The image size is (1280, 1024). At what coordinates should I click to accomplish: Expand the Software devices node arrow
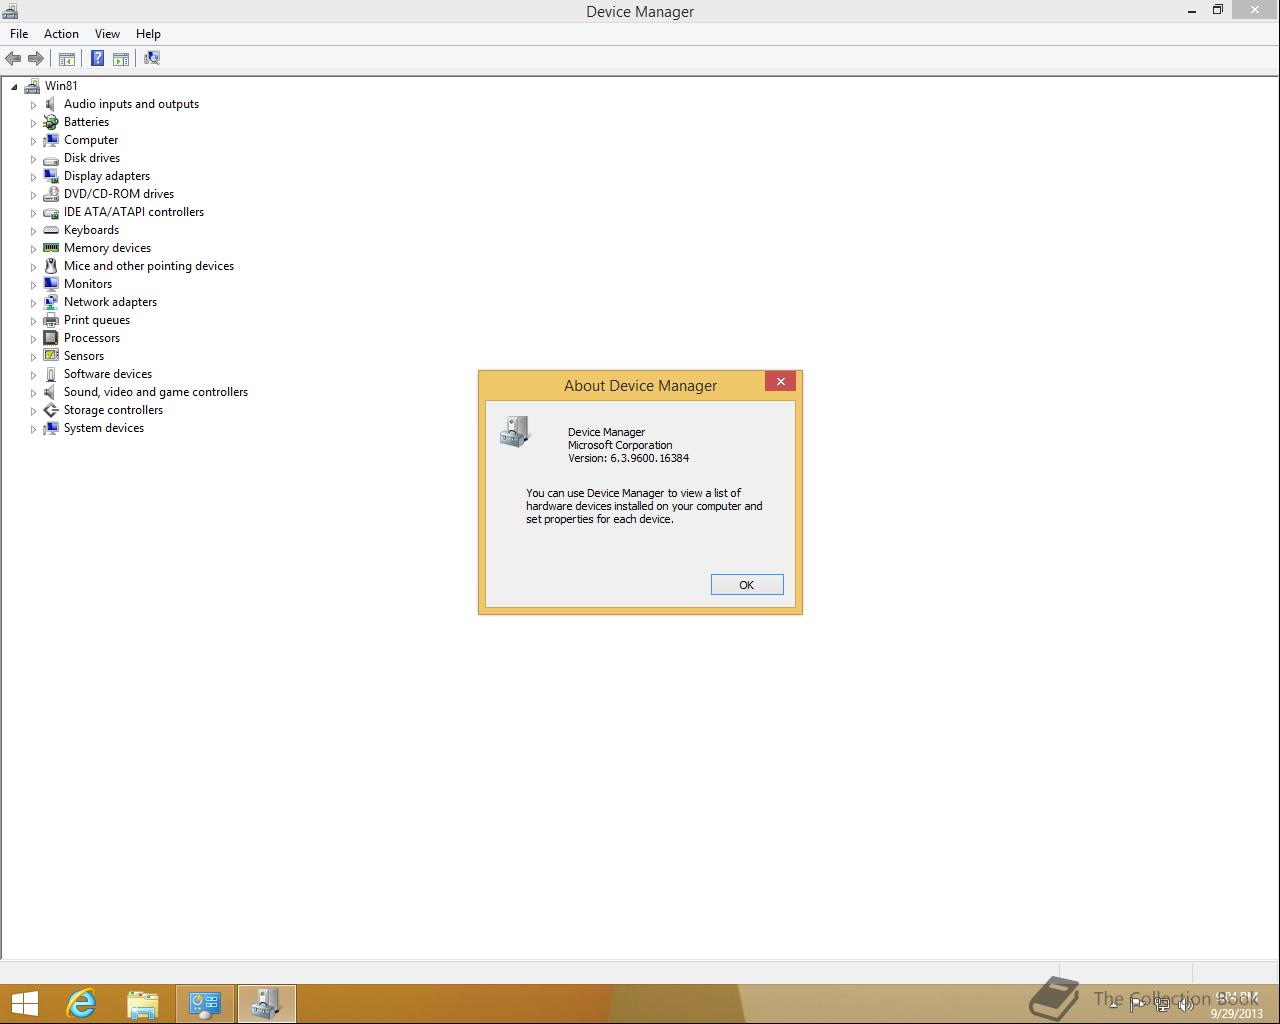click(33, 375)
